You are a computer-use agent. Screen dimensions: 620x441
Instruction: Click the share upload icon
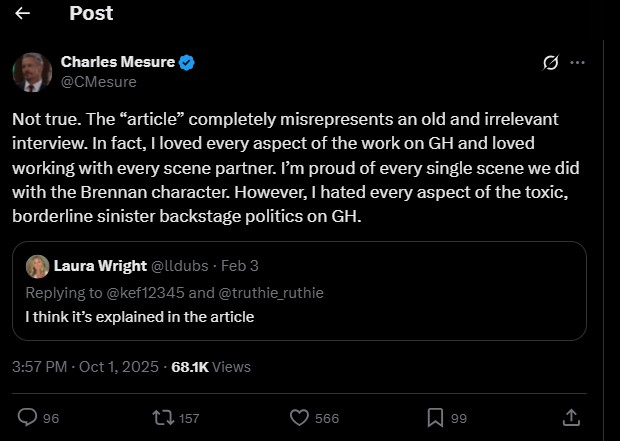(572, 417)
